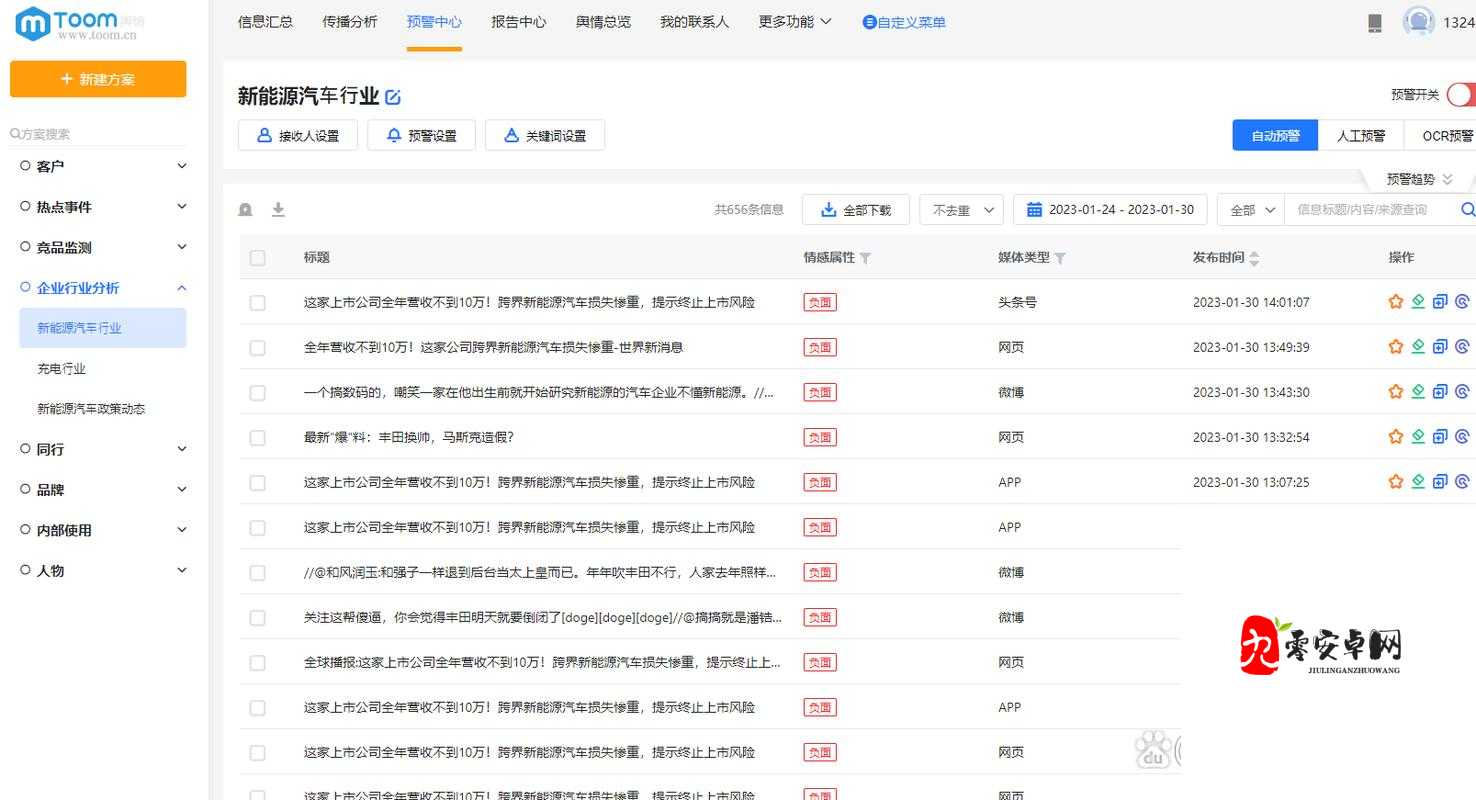
Task: Click the eraser icon on the first row
Action: [x=1417, y=301]
